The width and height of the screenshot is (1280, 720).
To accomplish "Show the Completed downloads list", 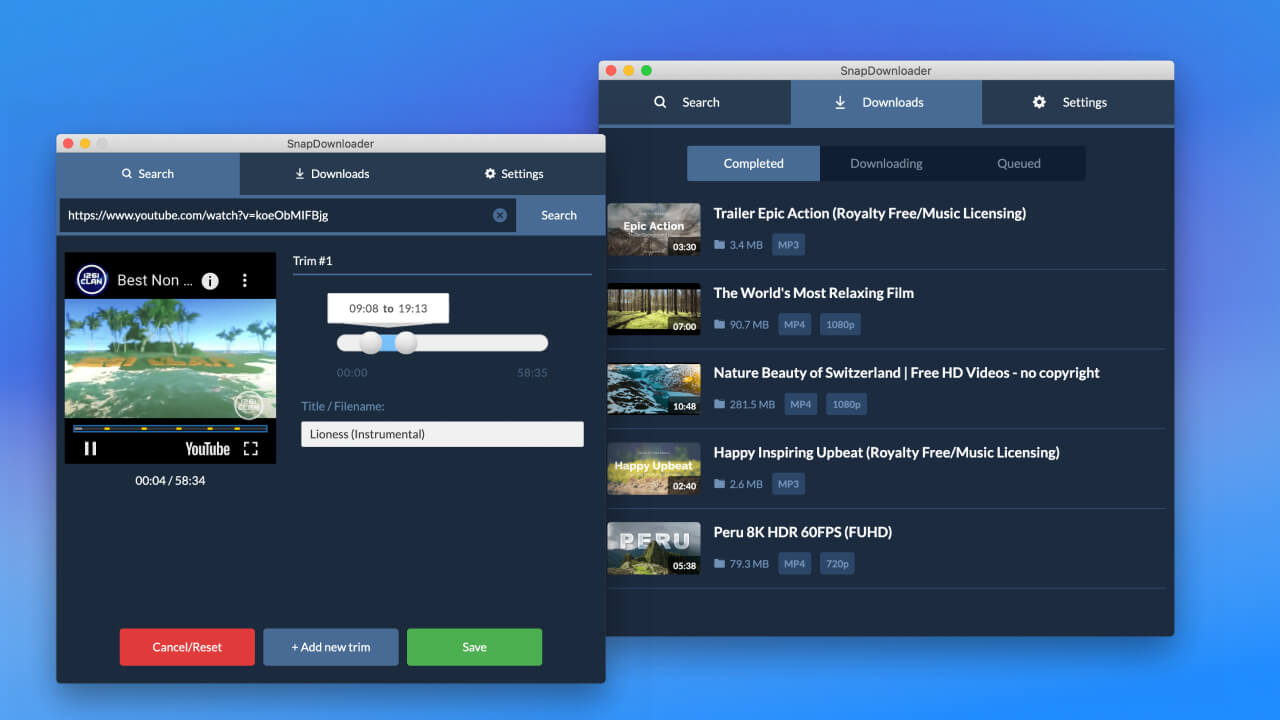I will pyautogui.click(x=754, y=163).
